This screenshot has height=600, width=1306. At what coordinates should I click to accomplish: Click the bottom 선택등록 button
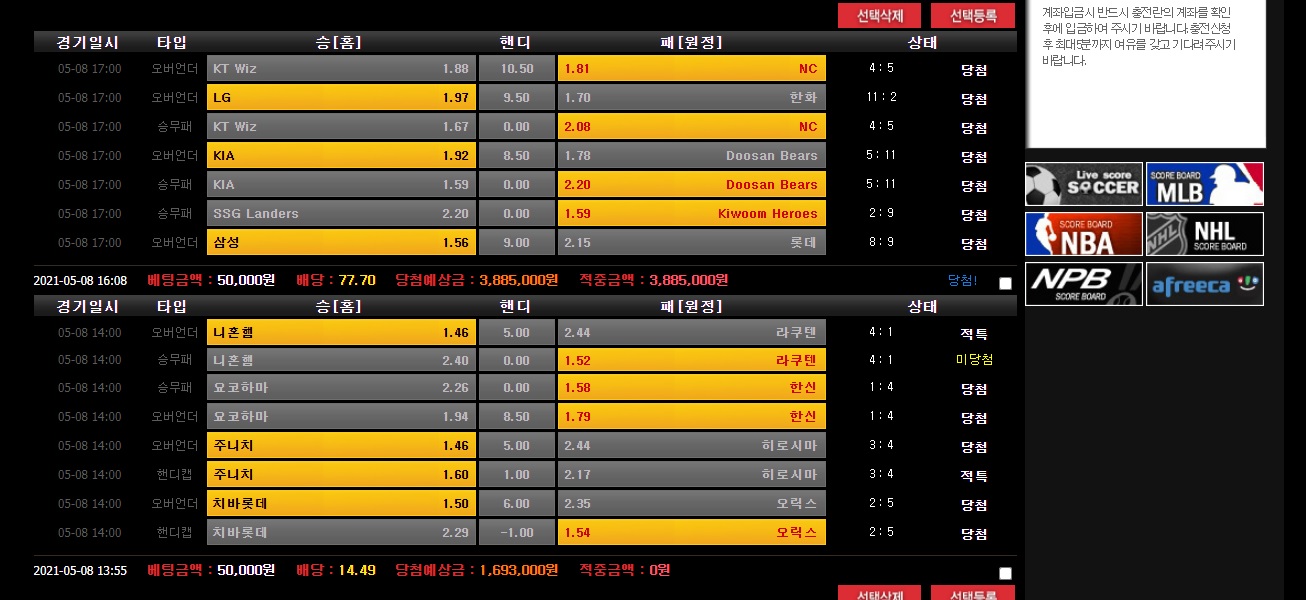pos(972,594)
